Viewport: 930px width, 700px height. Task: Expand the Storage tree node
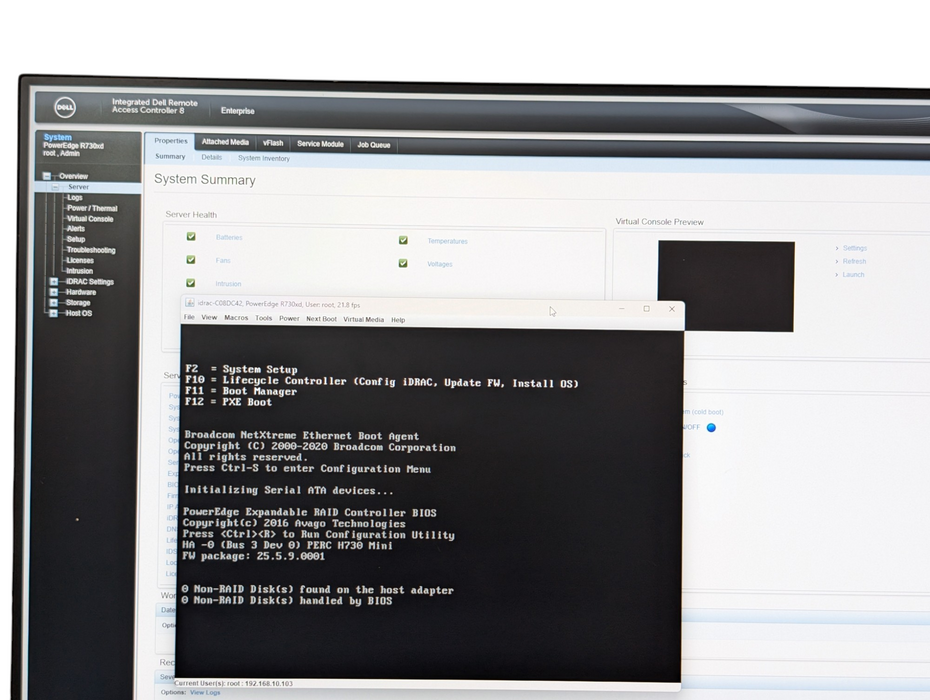coord(54,303)
